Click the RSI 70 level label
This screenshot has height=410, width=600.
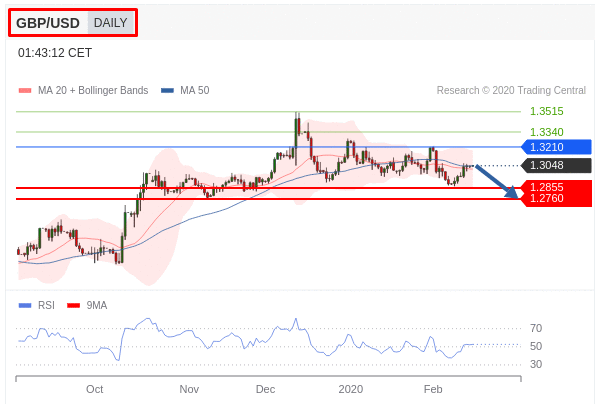(536, 328)
